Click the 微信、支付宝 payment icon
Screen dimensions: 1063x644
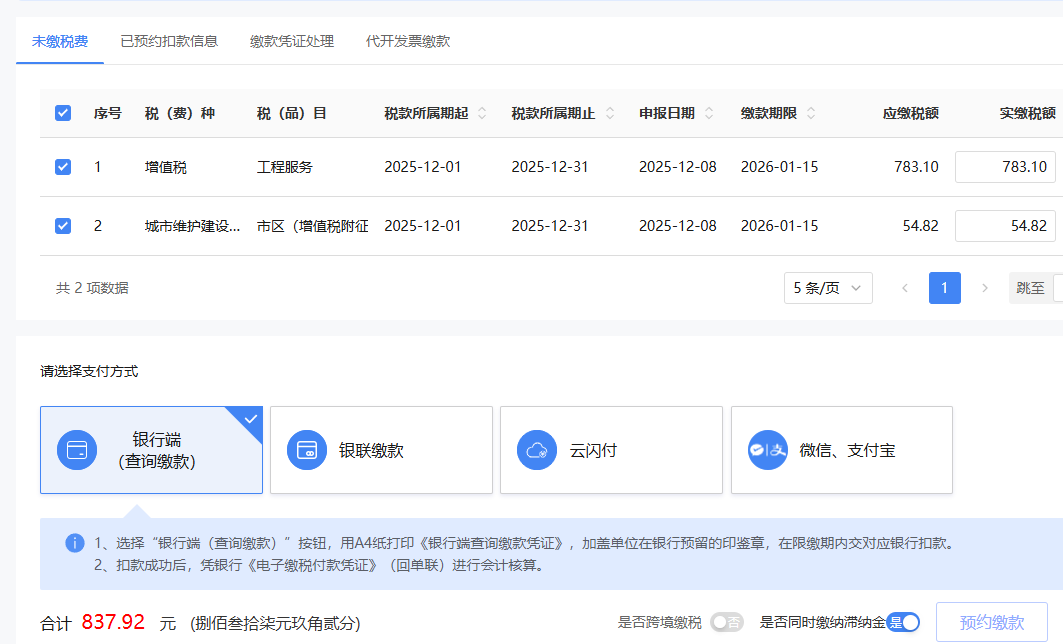point(768,450)
